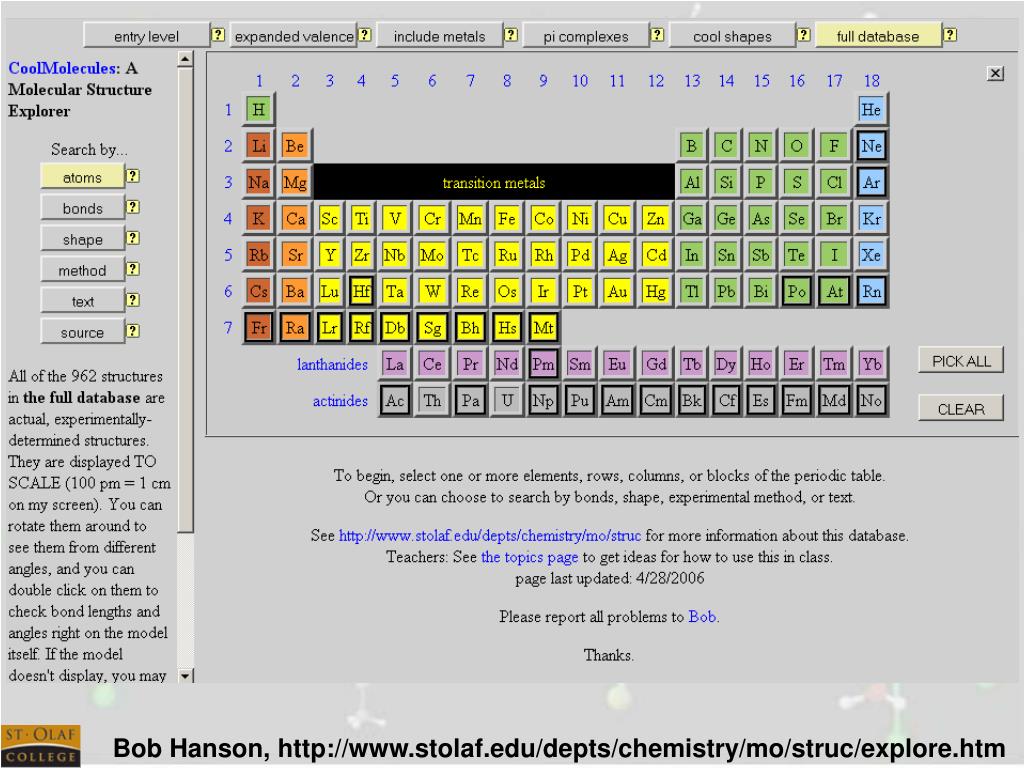The image size is (1024, 768).
Task: Select period 2 row header
Action: click(x=228, y=146)
